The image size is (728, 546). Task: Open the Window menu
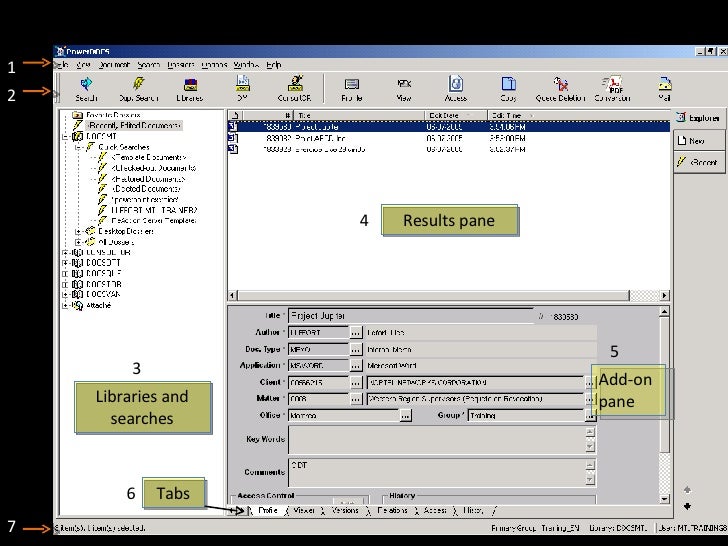coord(246,65)
